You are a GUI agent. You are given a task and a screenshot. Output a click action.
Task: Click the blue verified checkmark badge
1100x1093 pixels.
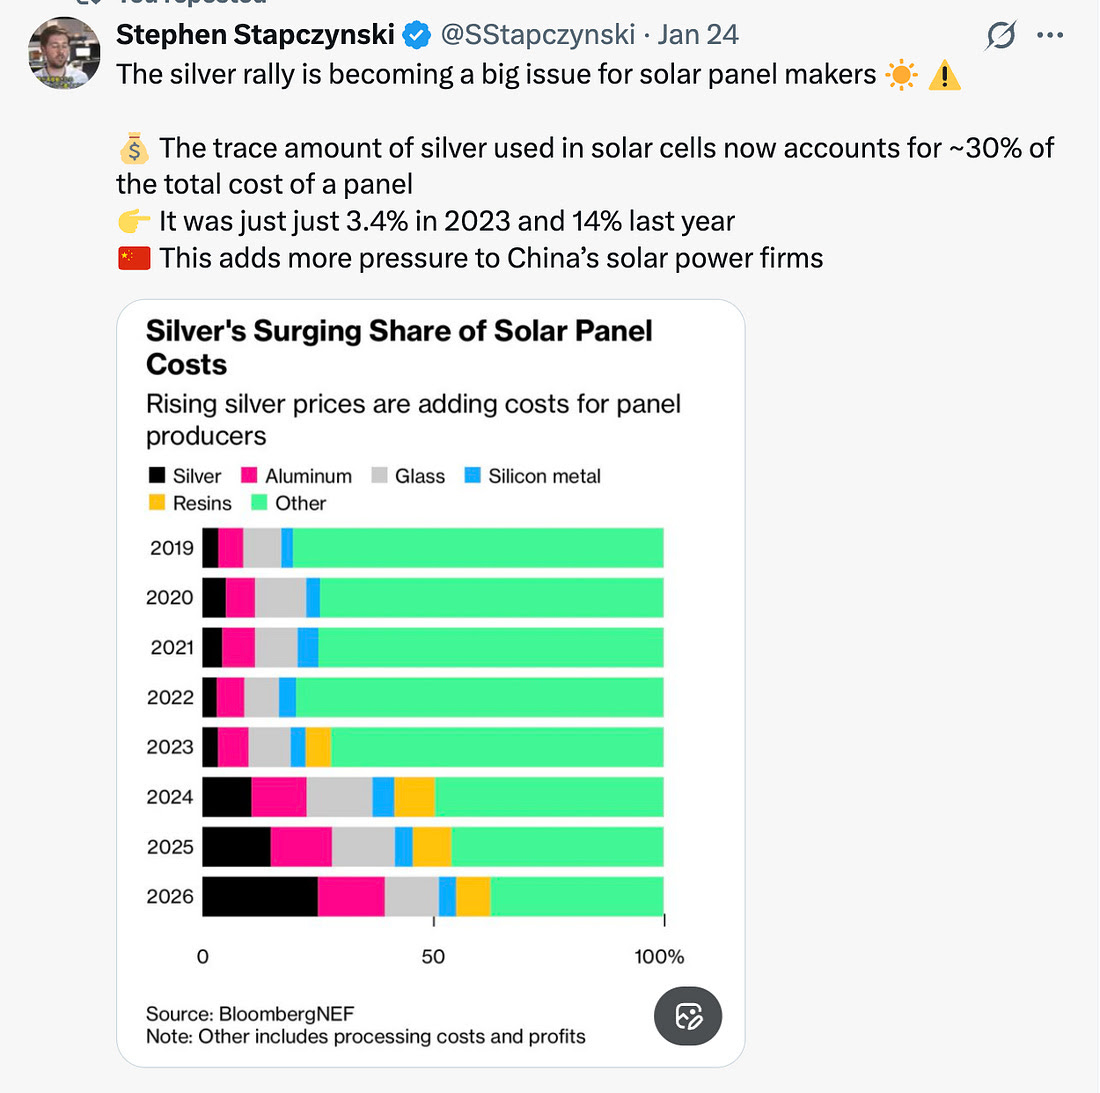pyautogui.click(x=416, y=36)
